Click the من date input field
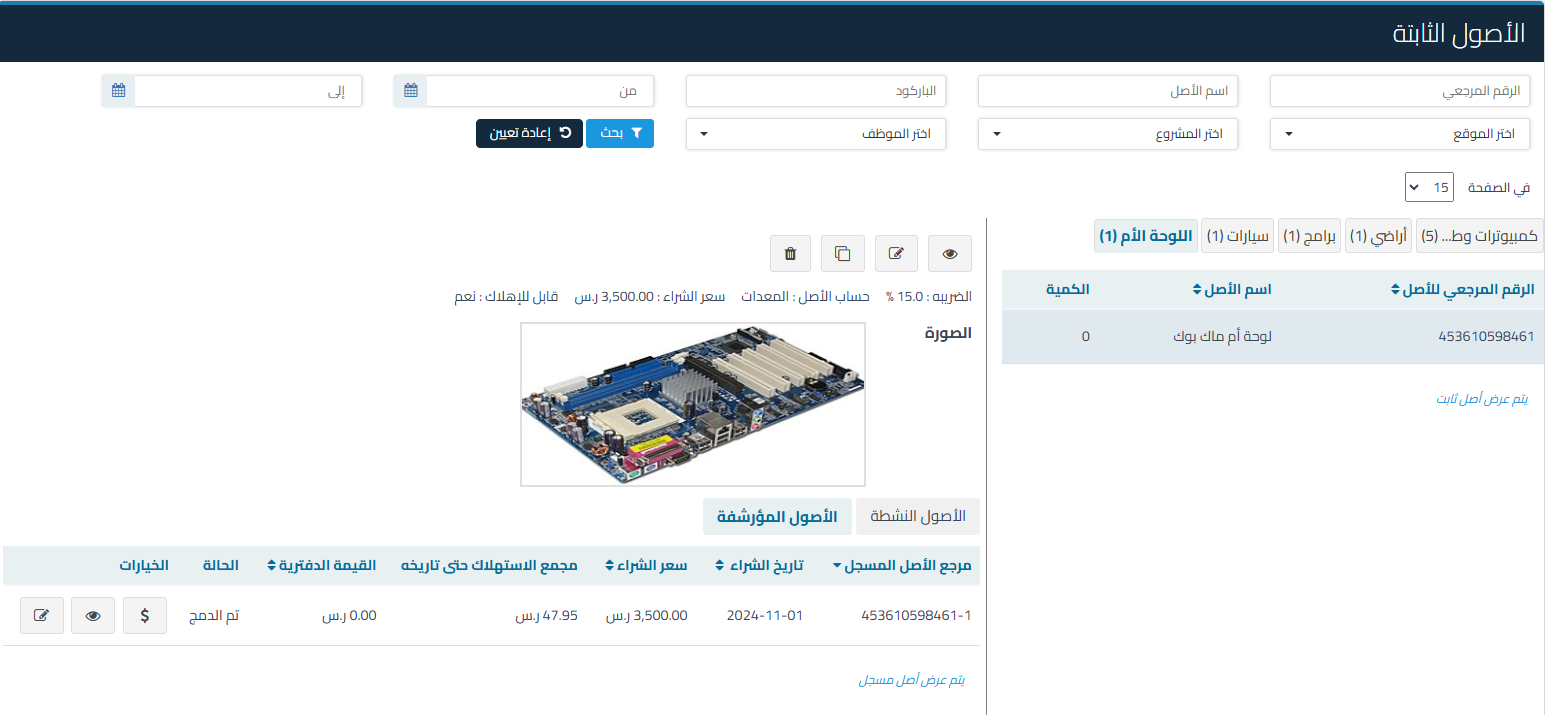 coord(540,91)
